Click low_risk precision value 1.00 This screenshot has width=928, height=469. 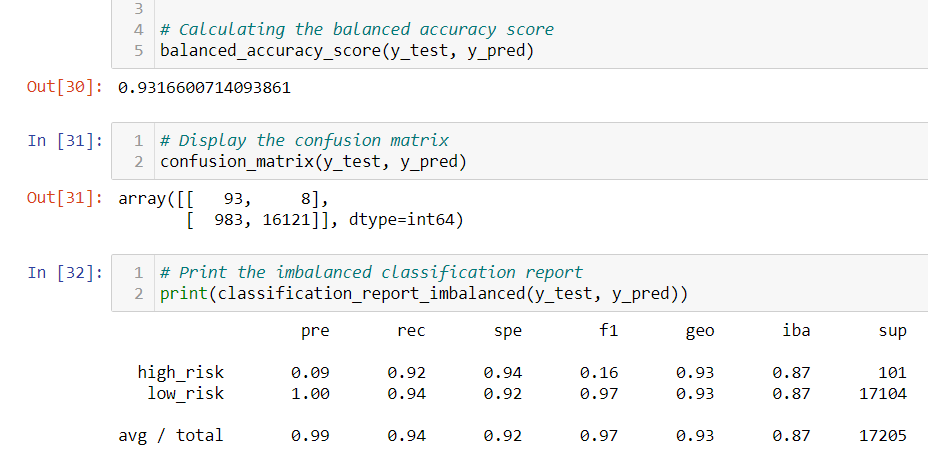310,394
